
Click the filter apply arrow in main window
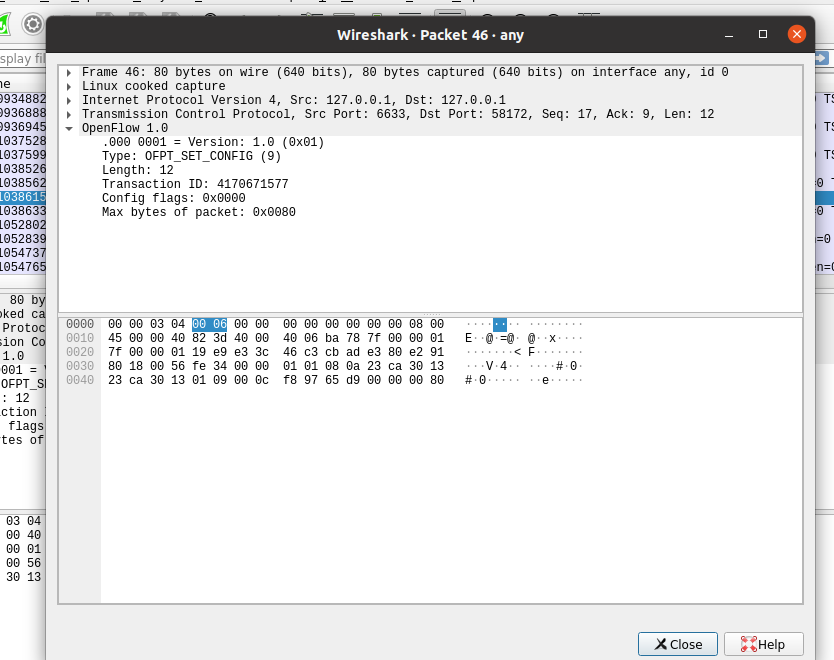click(x=822, y=58)
